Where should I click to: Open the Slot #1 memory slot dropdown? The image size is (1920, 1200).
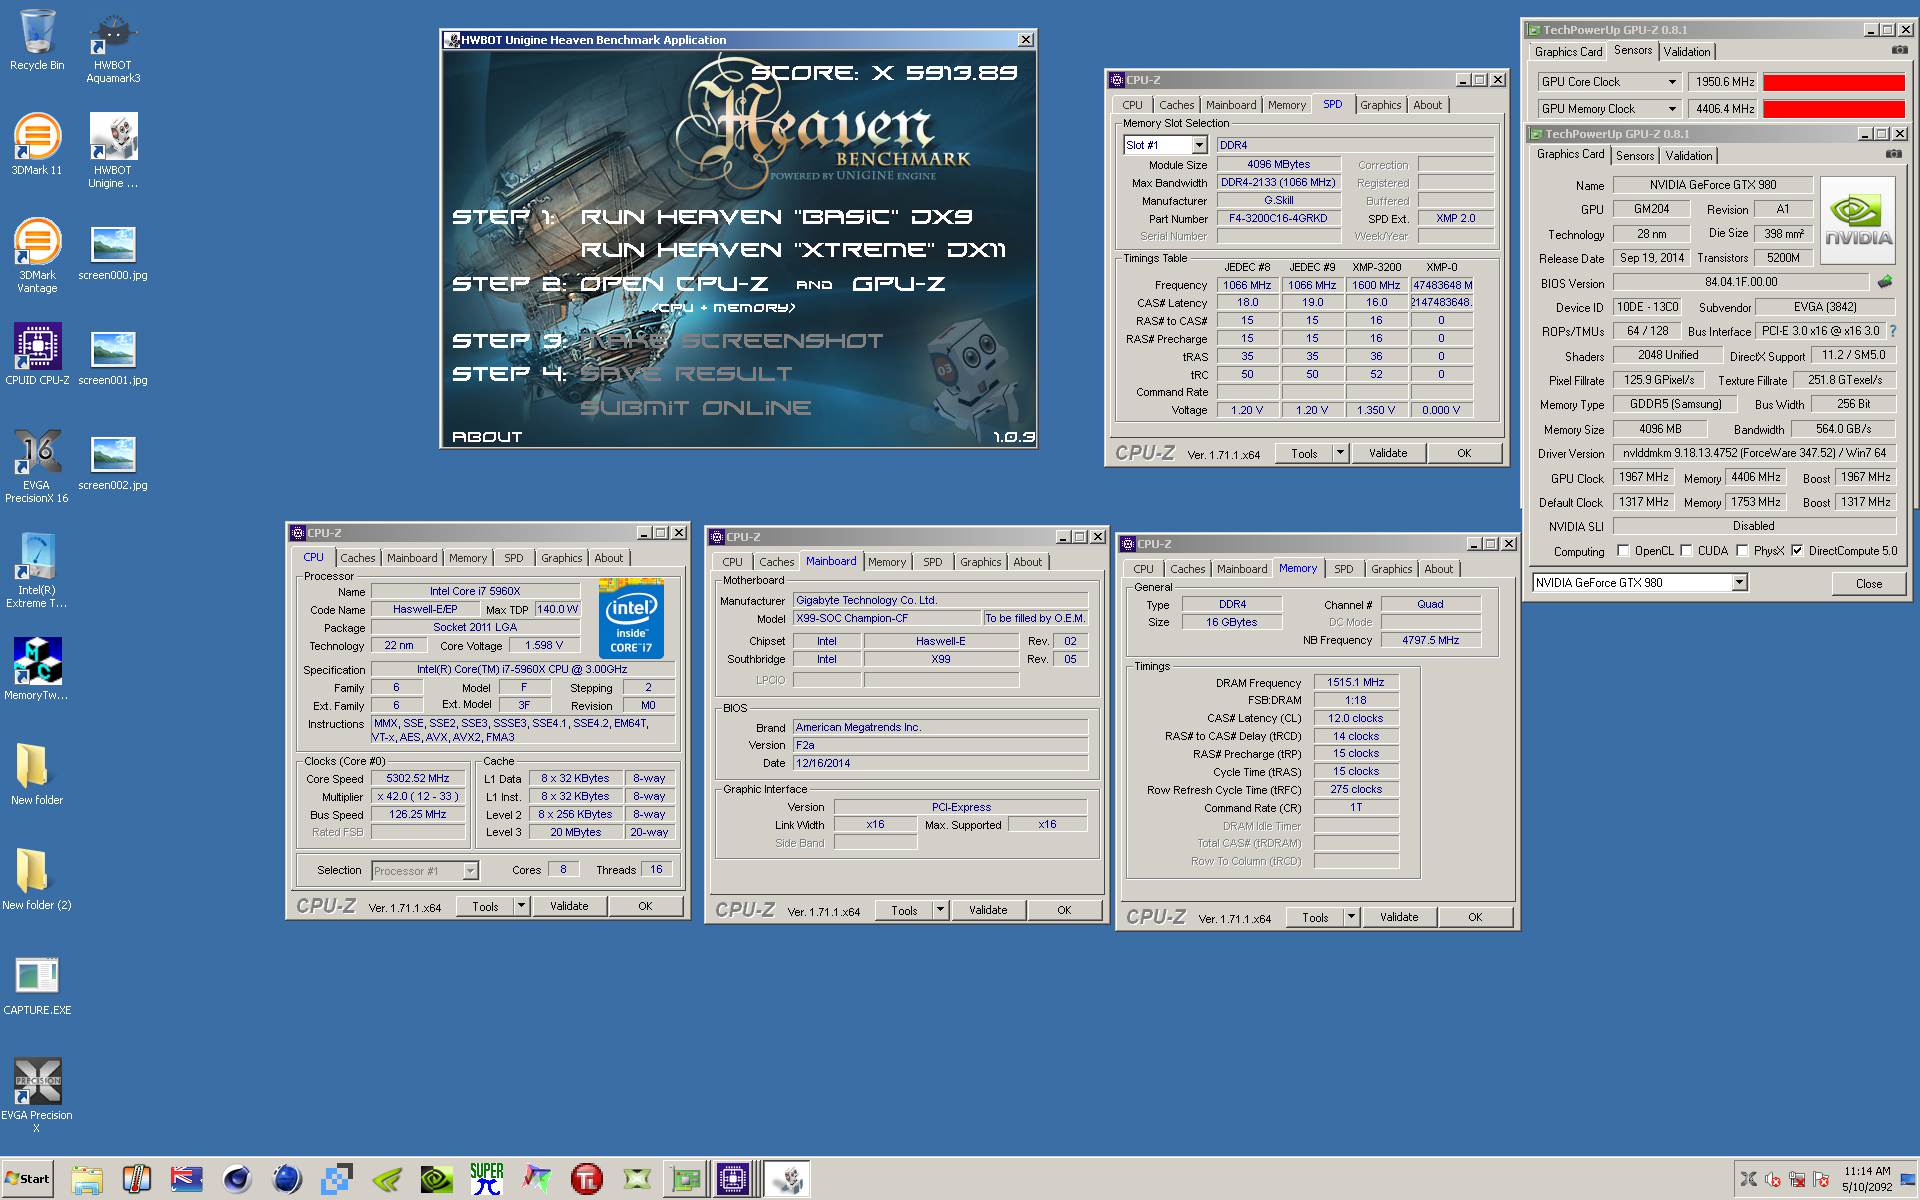[1198, 145]
